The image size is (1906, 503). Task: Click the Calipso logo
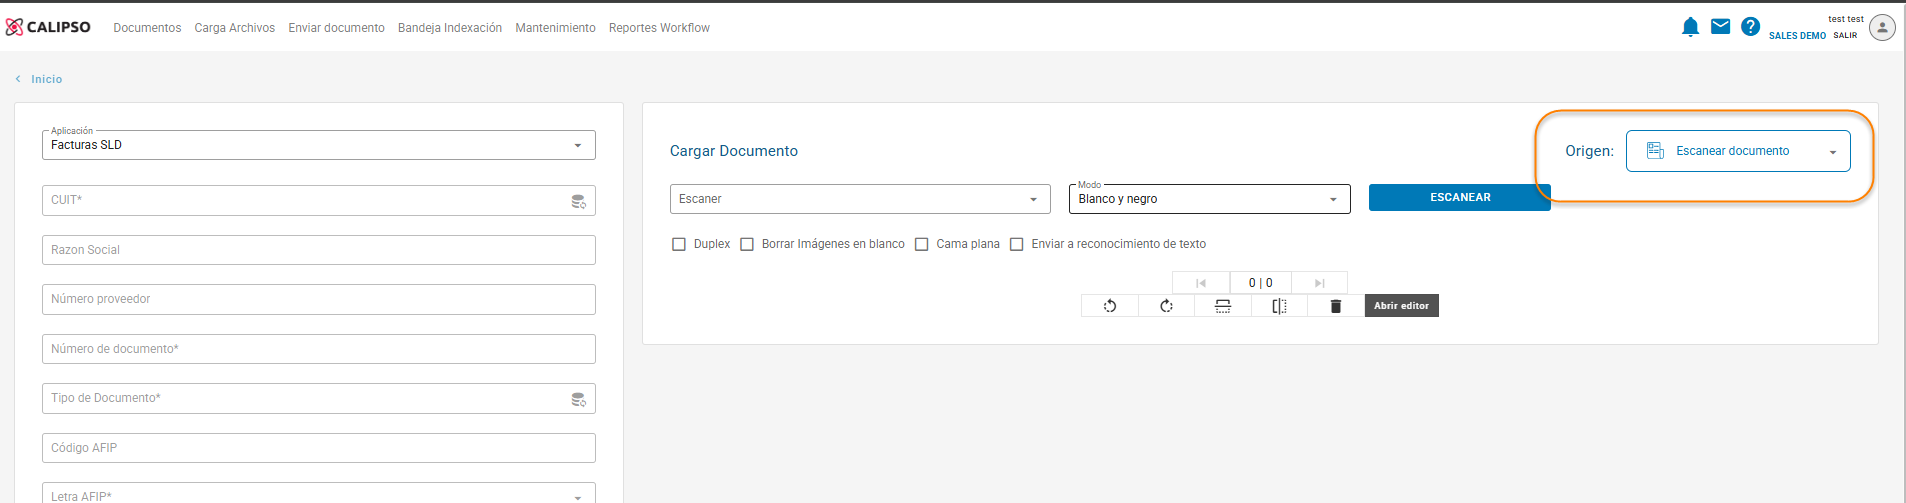(48, 27)
